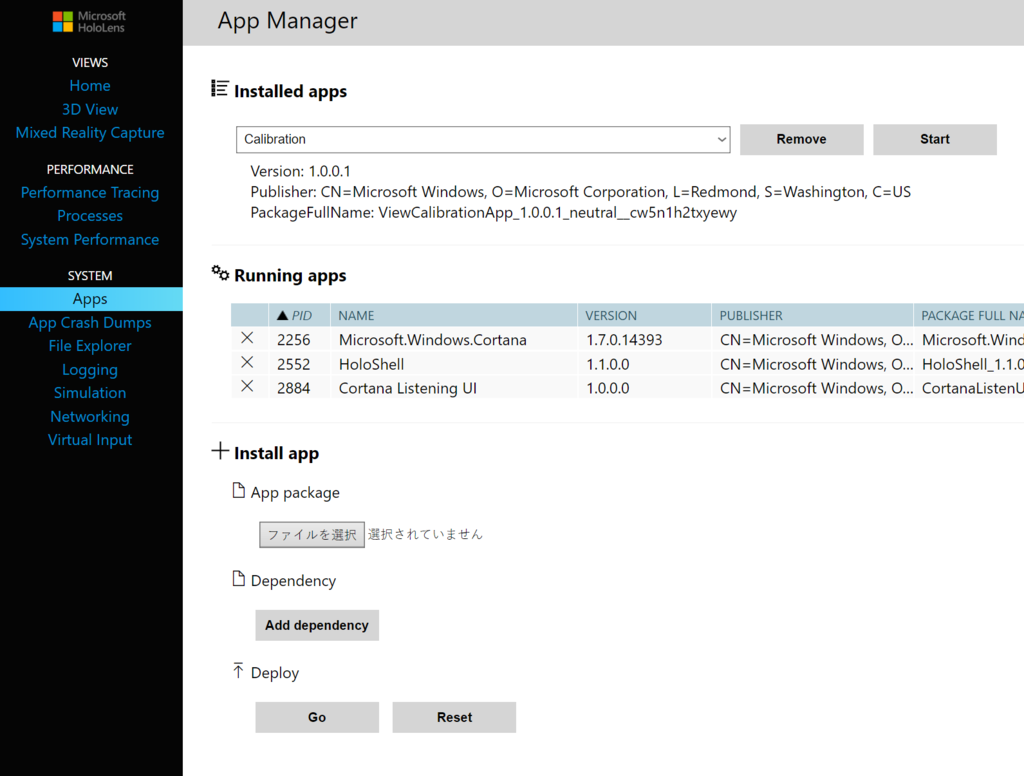The height and width of the screenshot is (776, 1024).
Task: Open Virtual Input page
Action: coord(90,440)
